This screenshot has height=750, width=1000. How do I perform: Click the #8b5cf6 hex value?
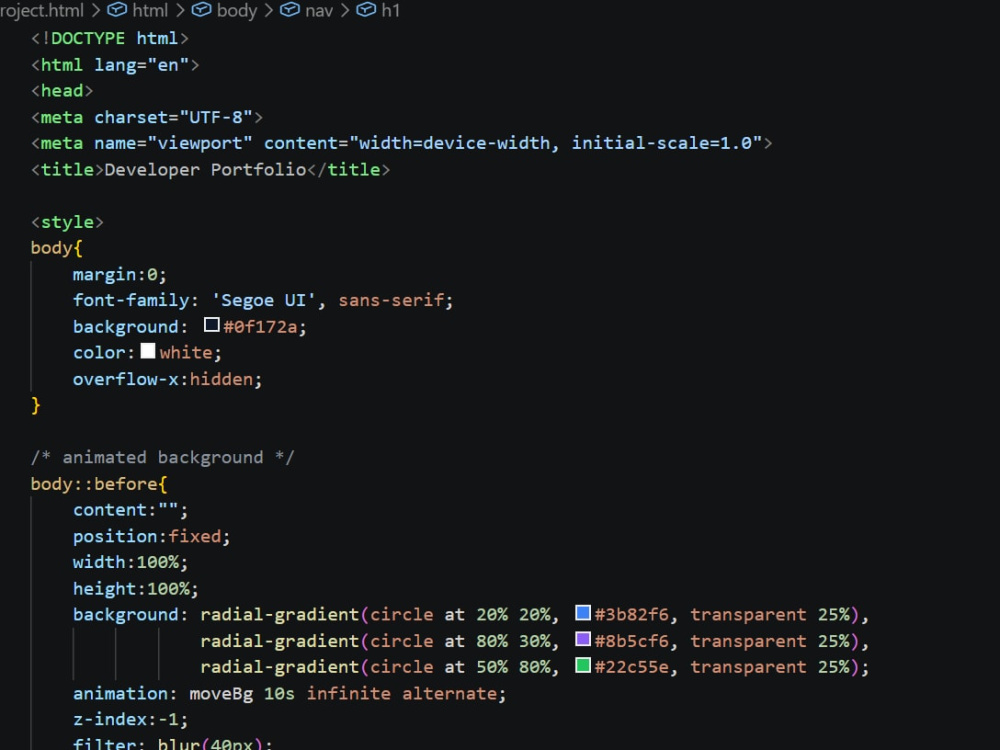click(631, 641)
